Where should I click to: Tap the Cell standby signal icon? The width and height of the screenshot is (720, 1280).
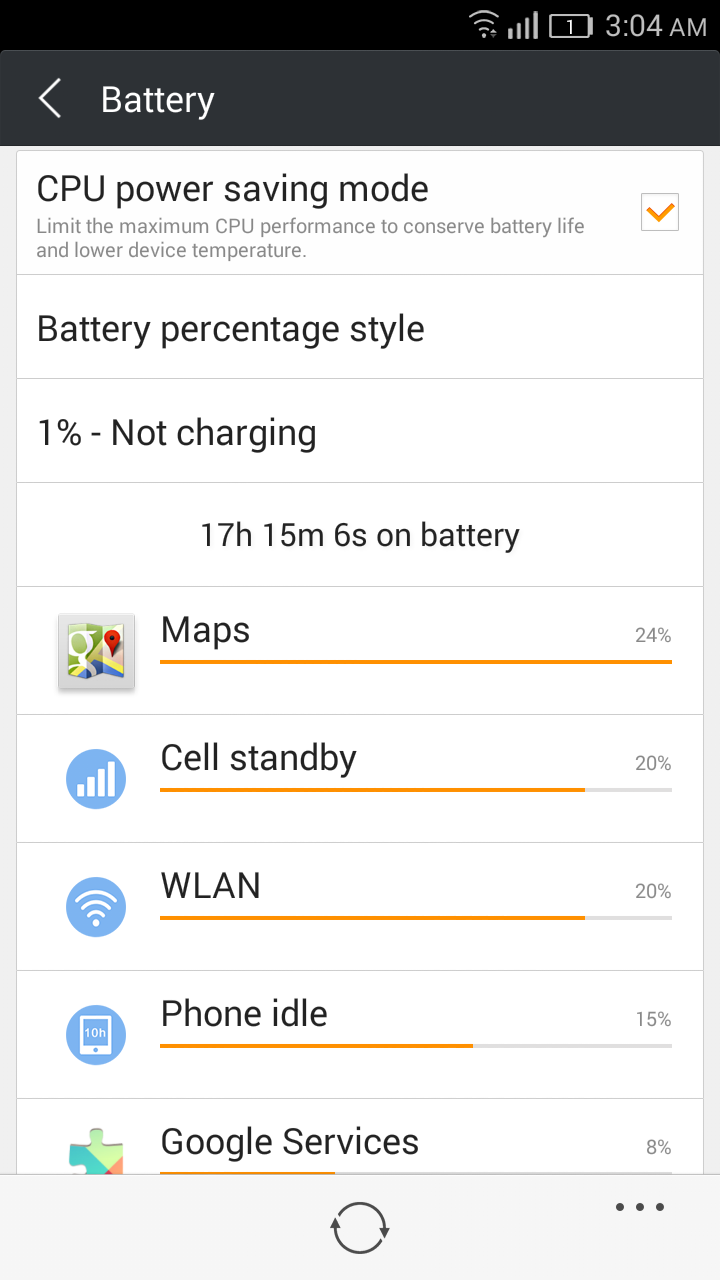pyautogui.click(x=96, y=779)
